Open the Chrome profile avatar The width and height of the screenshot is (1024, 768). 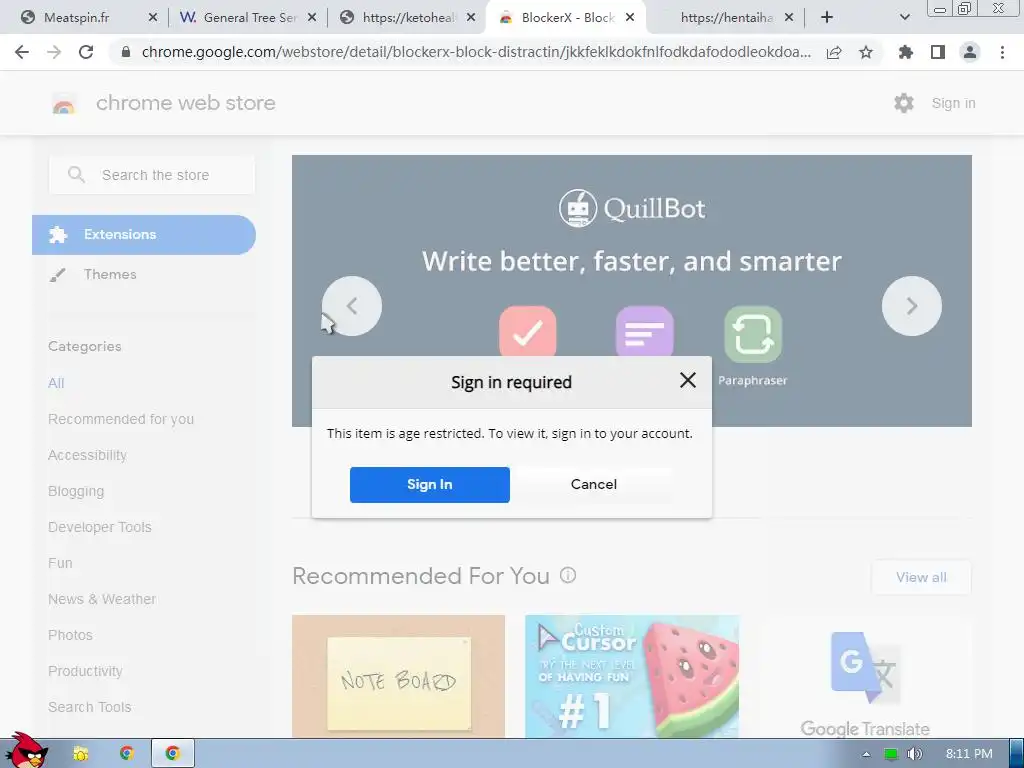tap(970, 52)
